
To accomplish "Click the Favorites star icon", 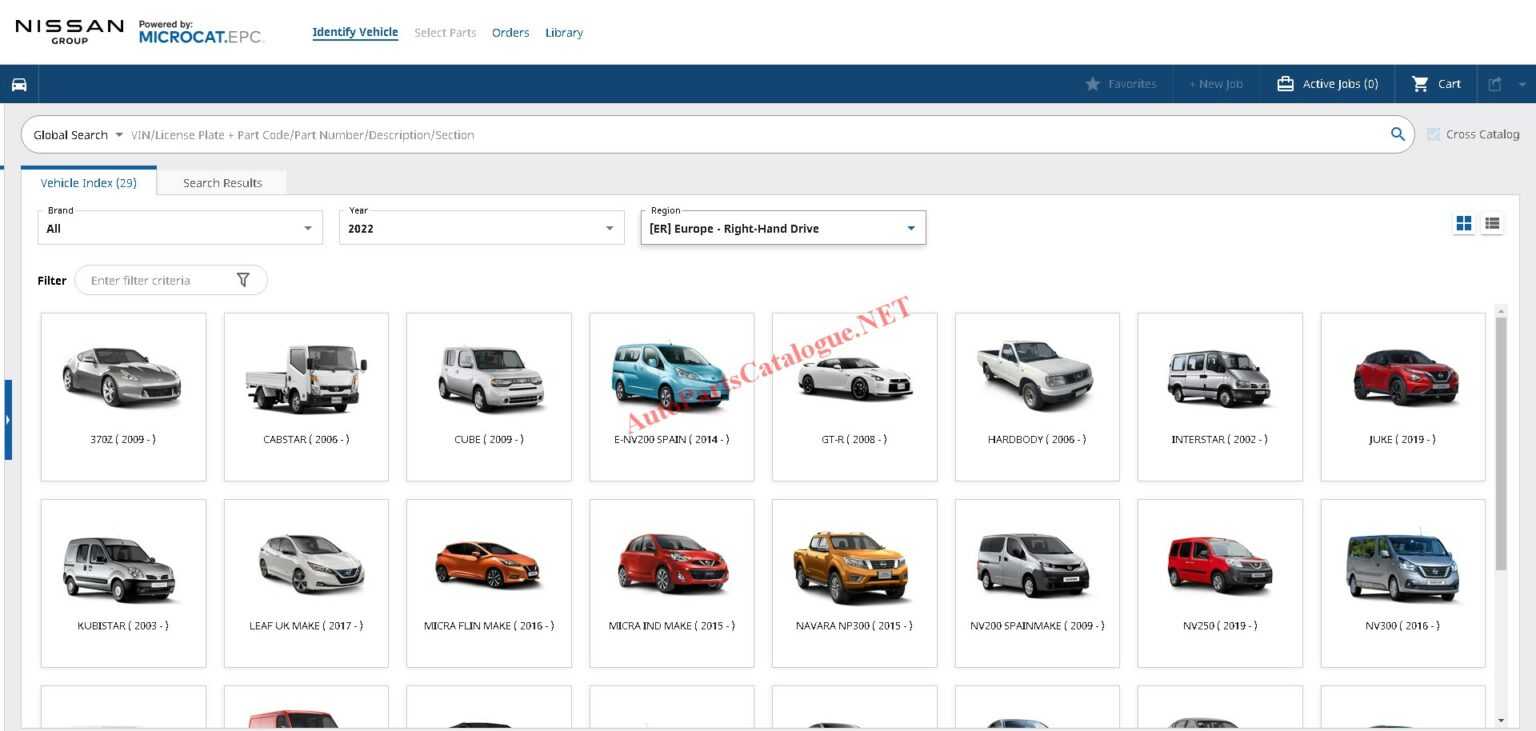I will click(1093, 84).
